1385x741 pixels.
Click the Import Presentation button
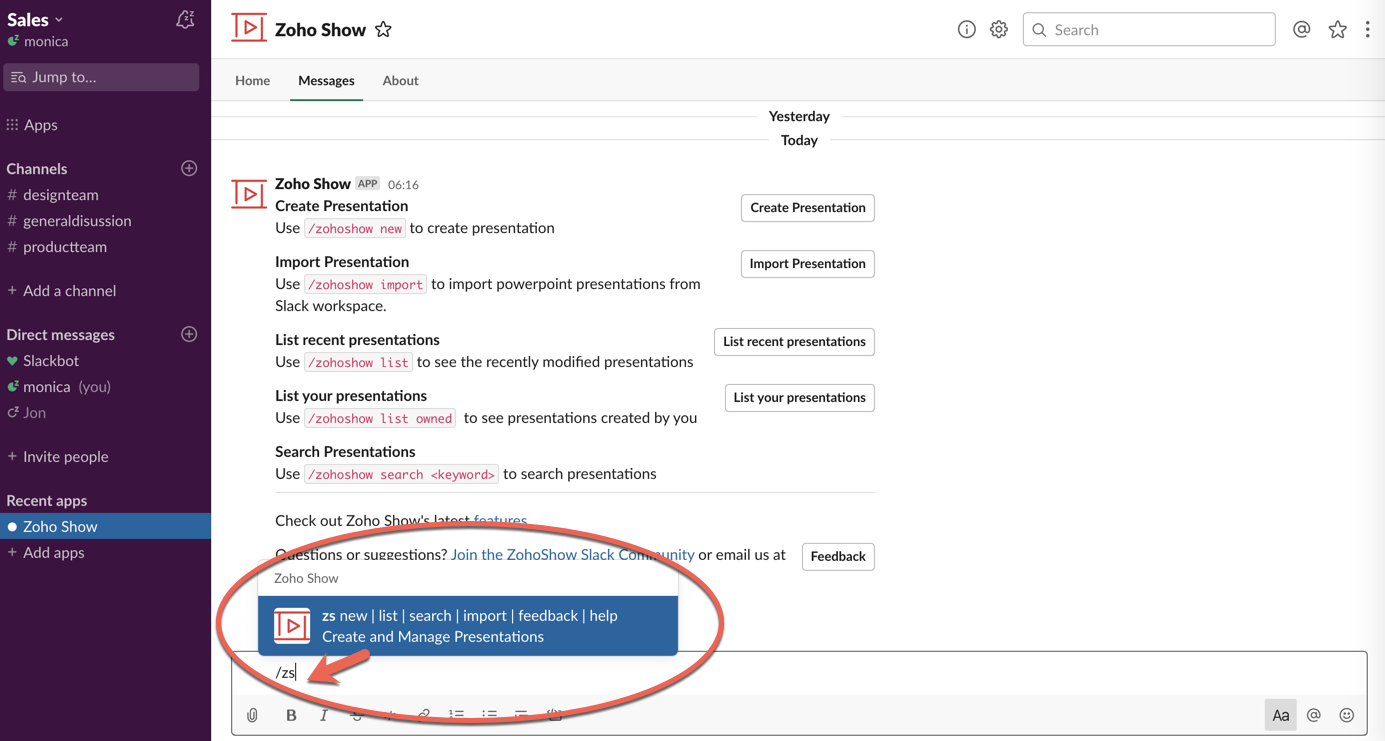[808, 264]
